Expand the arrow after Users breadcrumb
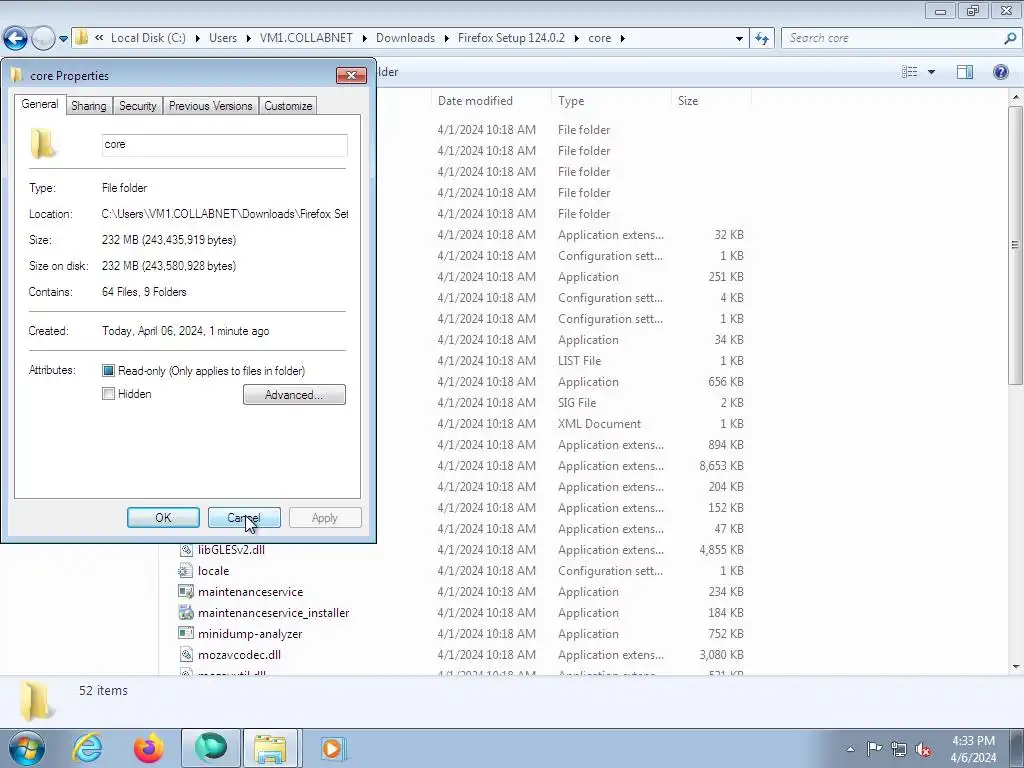 pyautogui.click(x=248, y=38)
